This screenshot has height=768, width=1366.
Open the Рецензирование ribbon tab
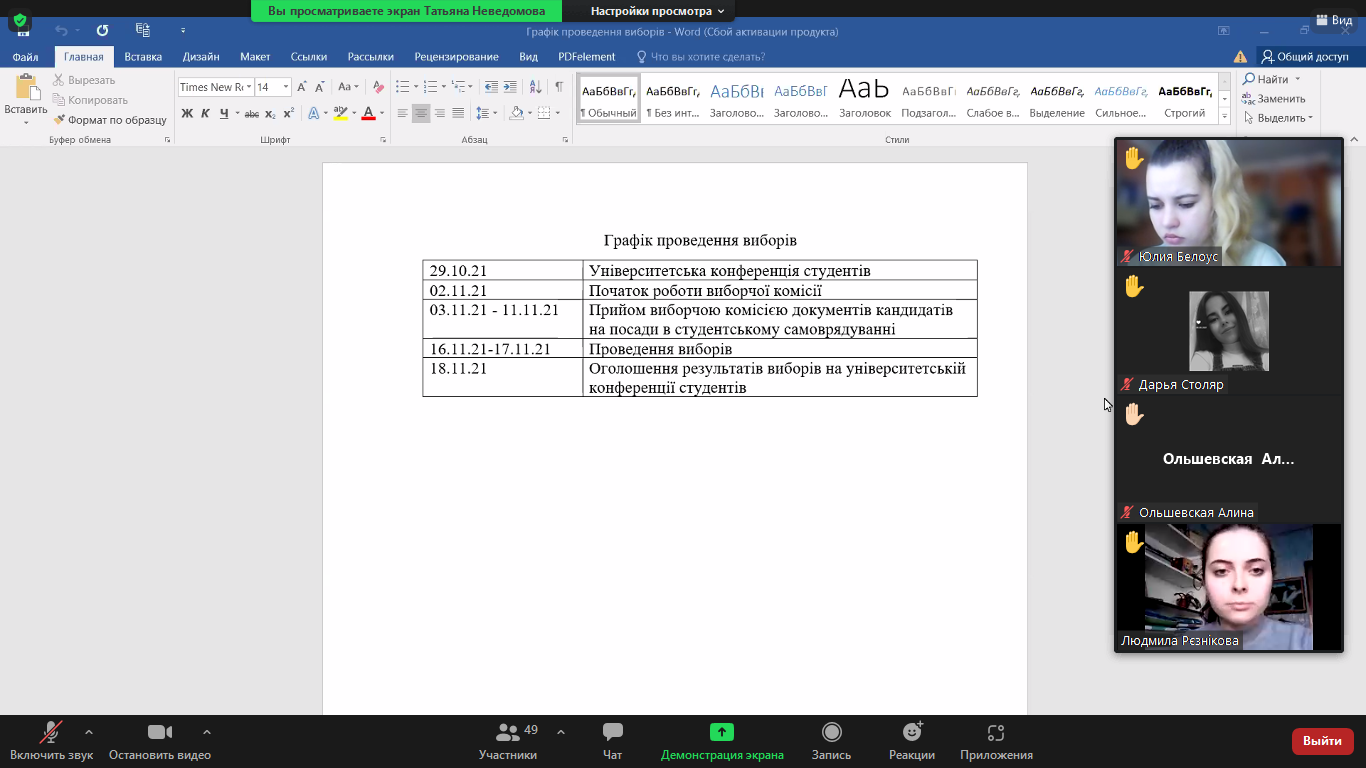click(x=456, y=57)
